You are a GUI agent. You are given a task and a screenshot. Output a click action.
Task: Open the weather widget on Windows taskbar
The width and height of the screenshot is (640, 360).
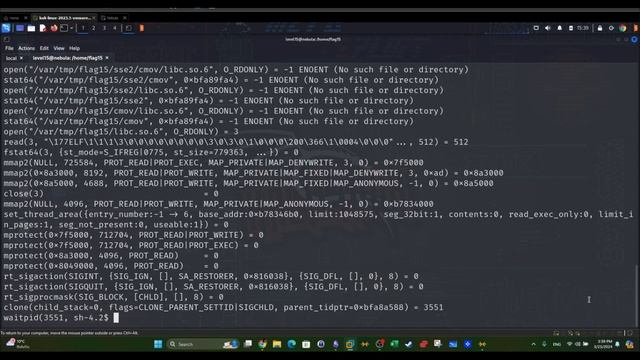coord(17,344)
